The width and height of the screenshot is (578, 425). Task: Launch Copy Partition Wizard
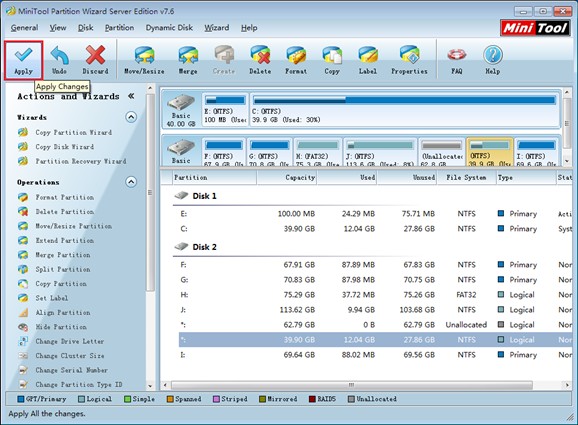(x=73, y=132)
